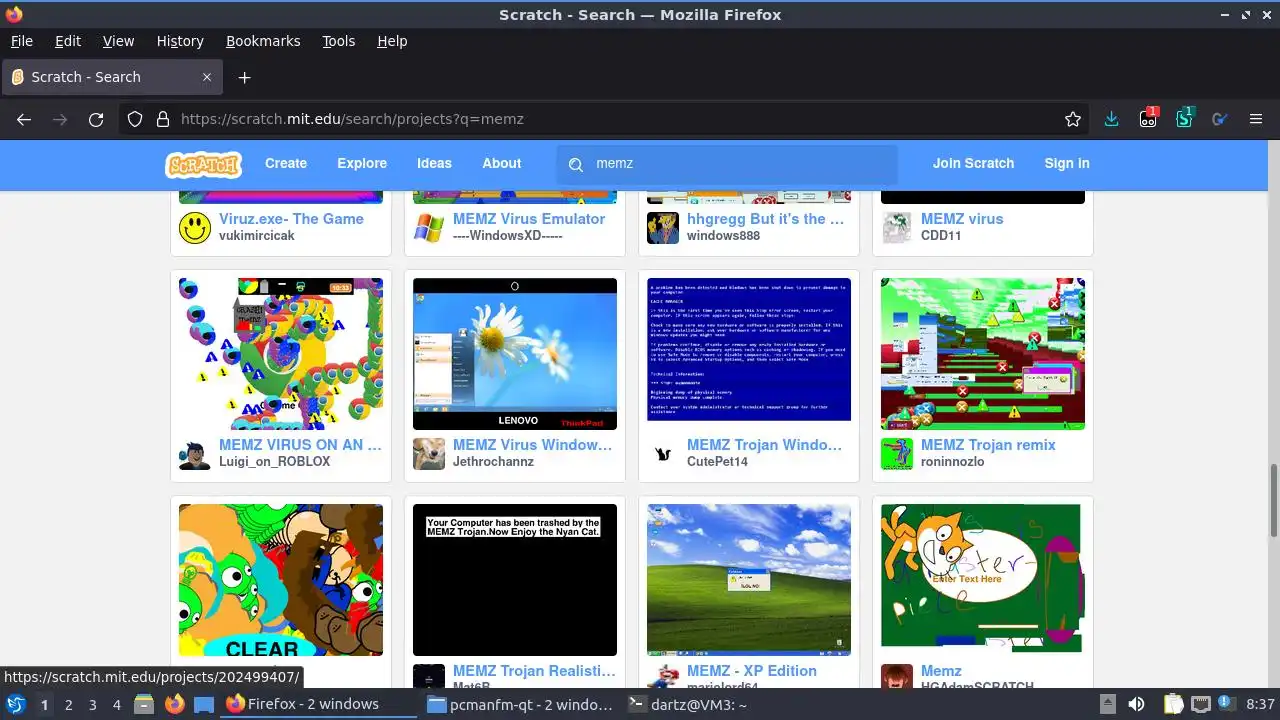Click the yellow smiley avatar of vukimircicak
This screenshot has height=720, width=1280.
pyautogui.click(x=195, y=227)
